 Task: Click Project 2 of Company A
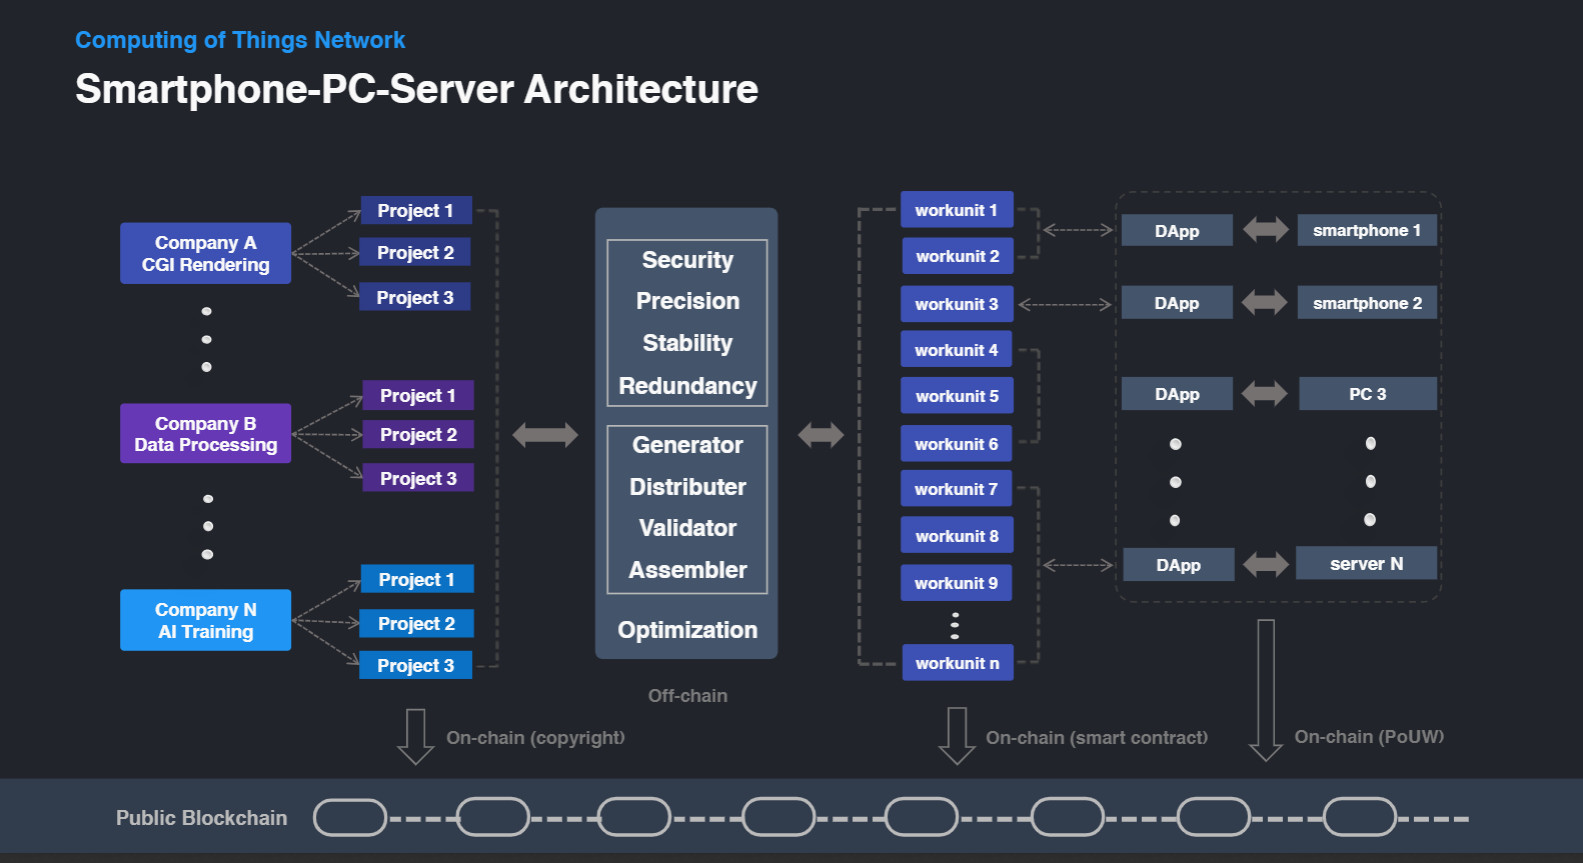(x=415, y=252)
